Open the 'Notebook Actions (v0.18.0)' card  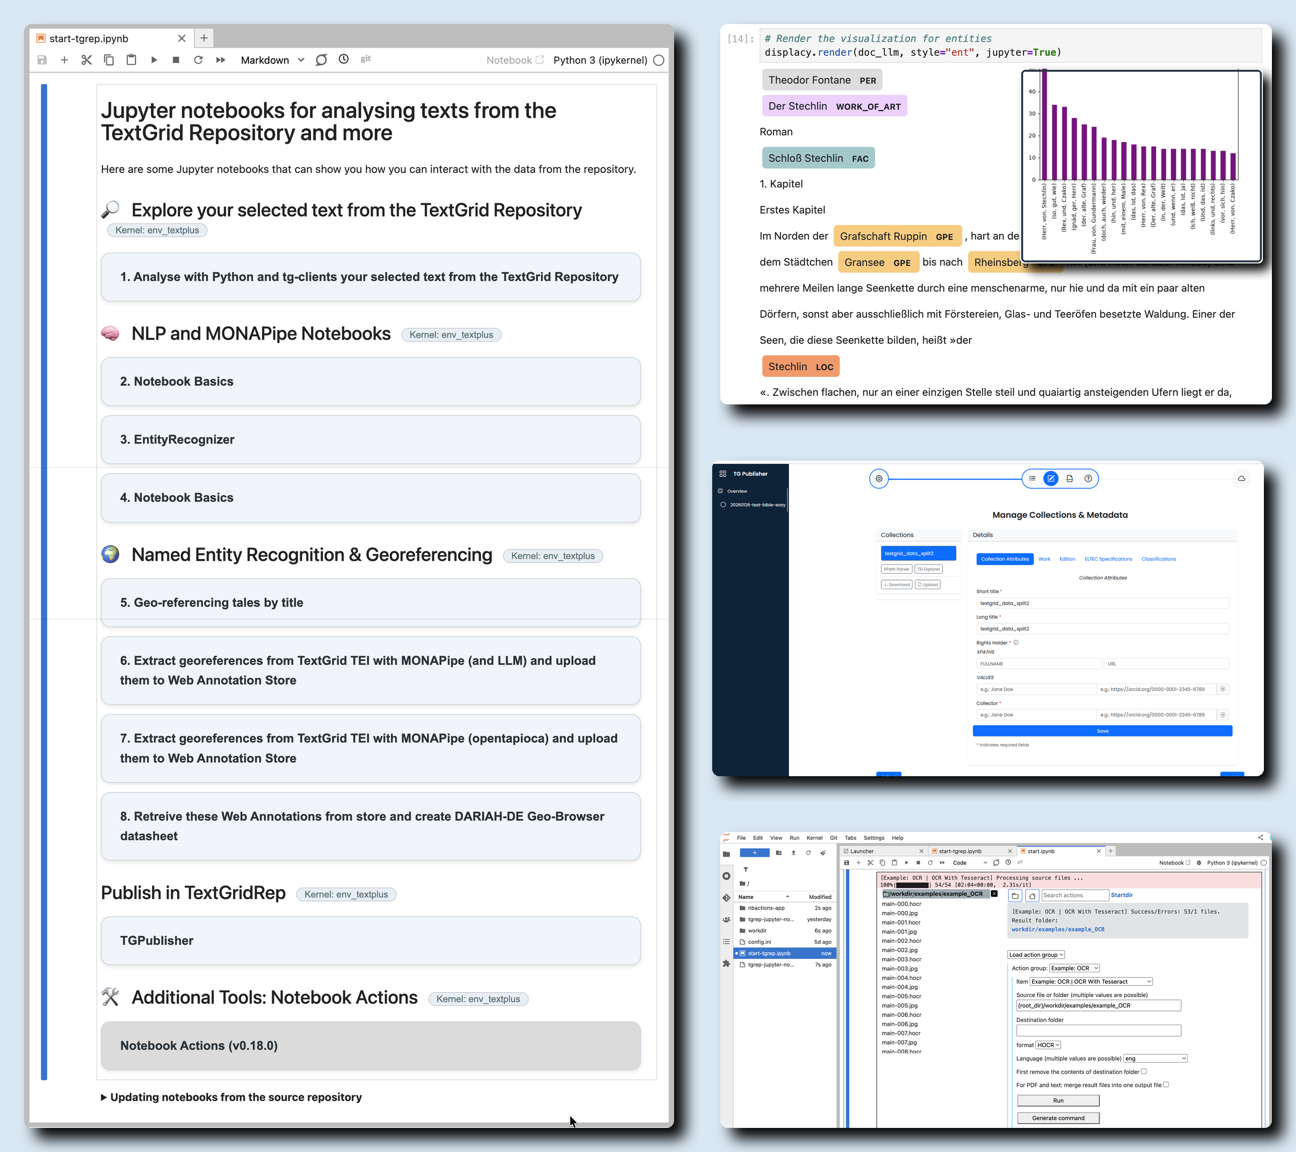click(371, 1046)
